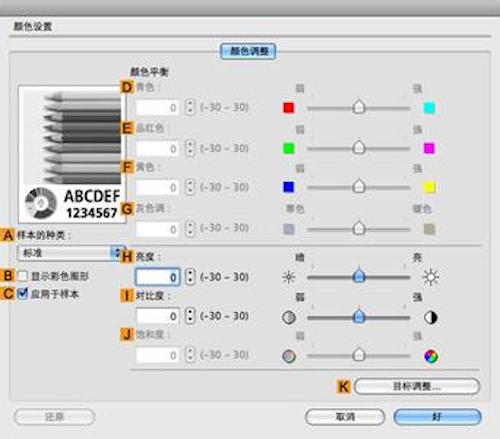This screenshot has width=500, height=439.
Task: Uncheck the 应用于样本 checkbox
Action: click(23, 294)
